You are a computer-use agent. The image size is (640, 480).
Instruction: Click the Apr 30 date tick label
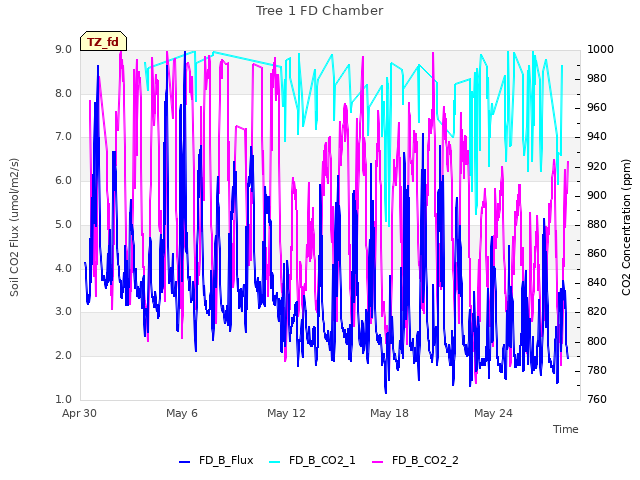click(x=79, y=413)
